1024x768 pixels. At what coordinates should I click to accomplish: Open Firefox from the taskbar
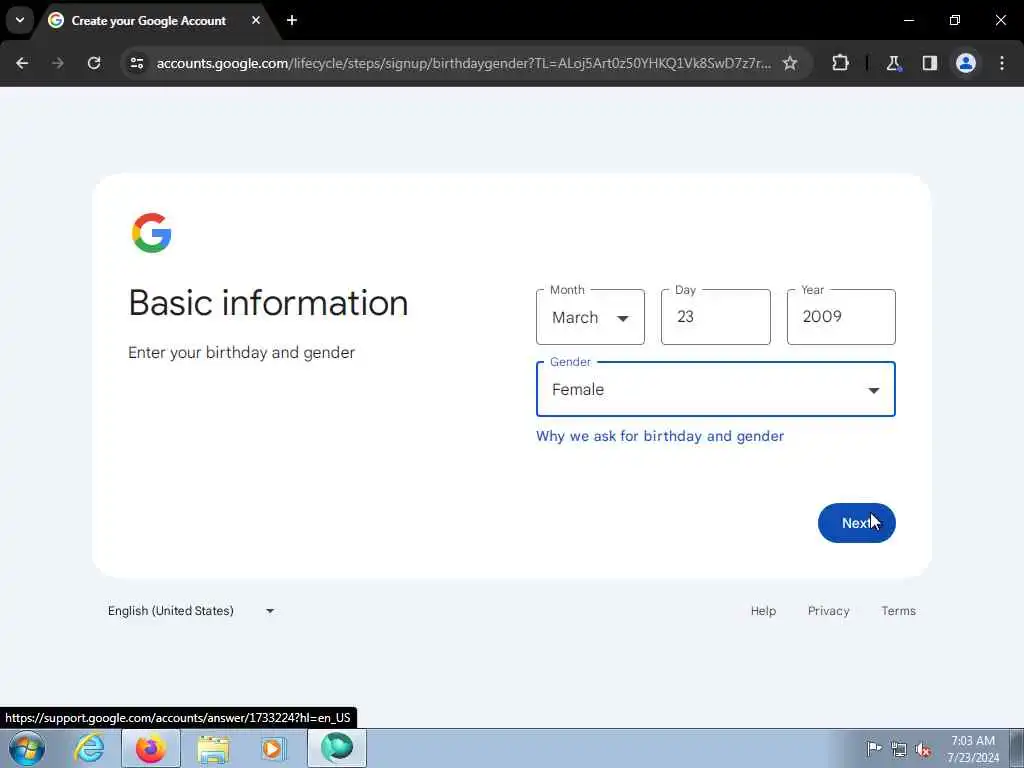click(x=151, y=748)
